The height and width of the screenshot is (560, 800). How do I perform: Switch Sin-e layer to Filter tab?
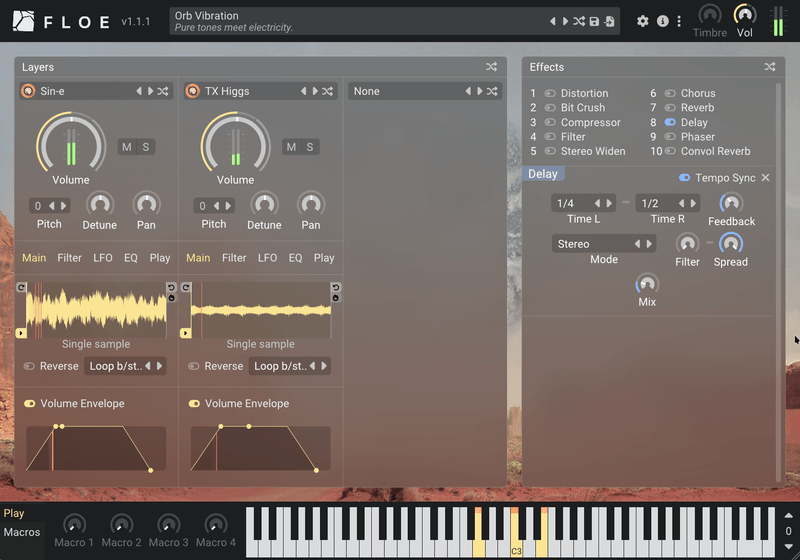[70, 258]
